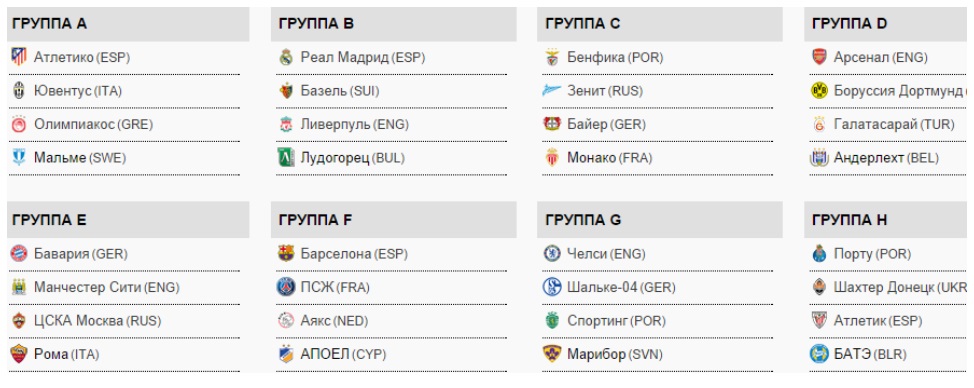This screenshot has width=974, height=388.
Task: Click the ГРУППА G header
Action: point(660,220)
